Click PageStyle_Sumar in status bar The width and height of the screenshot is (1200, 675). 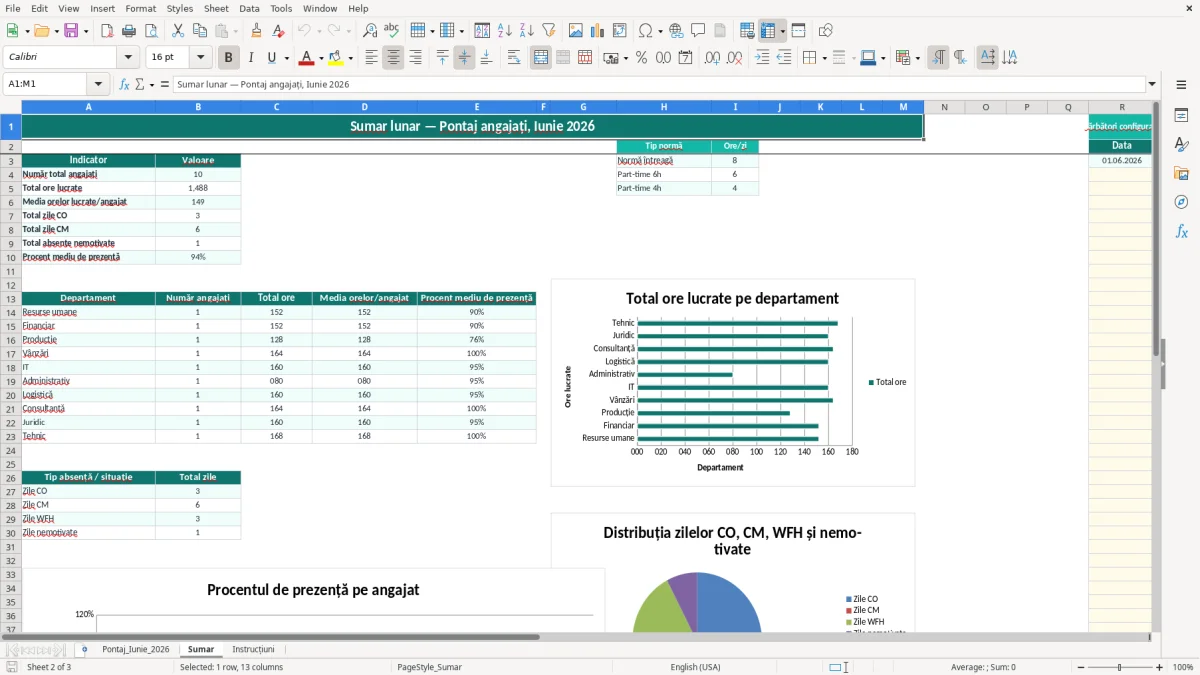click(430, 667)
